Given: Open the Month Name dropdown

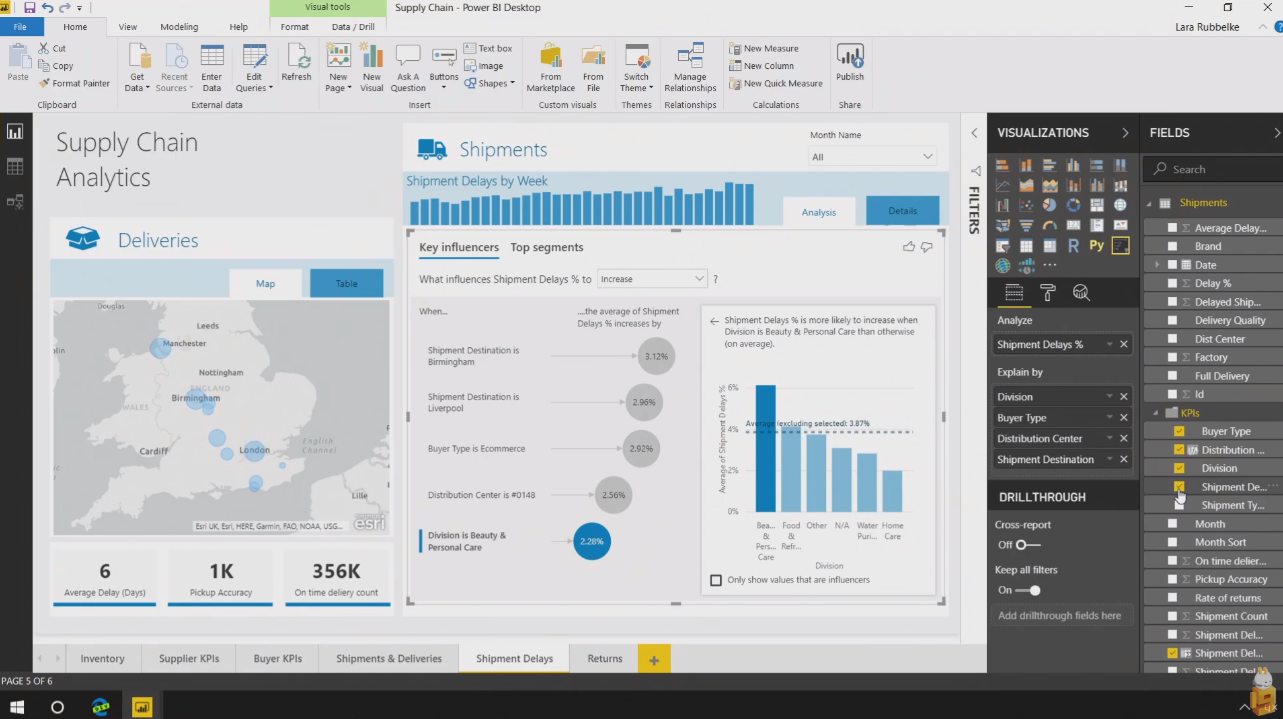Looking at the screenshot, I should (x=872, y=157).
